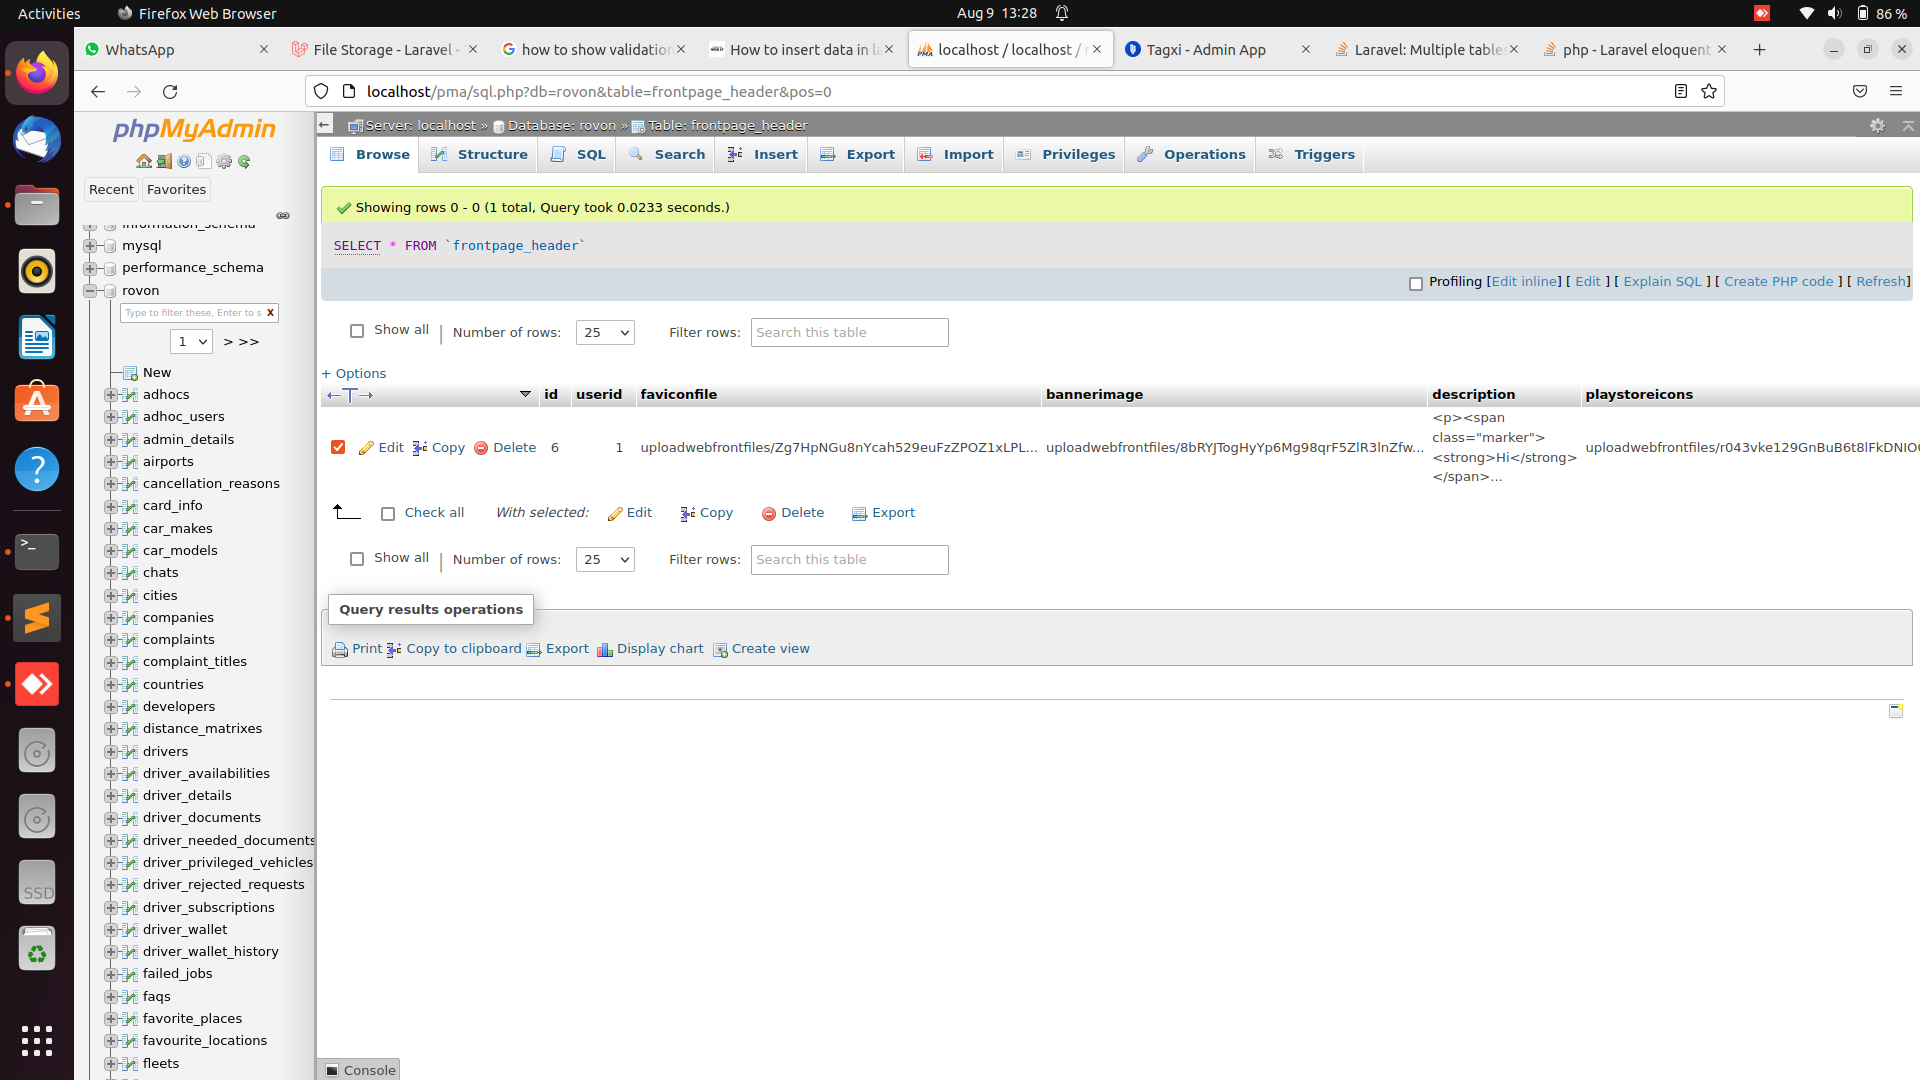The image size is (1920, 1080).
Task: Tick the Check all checkbox
Action: coord(388,513)
